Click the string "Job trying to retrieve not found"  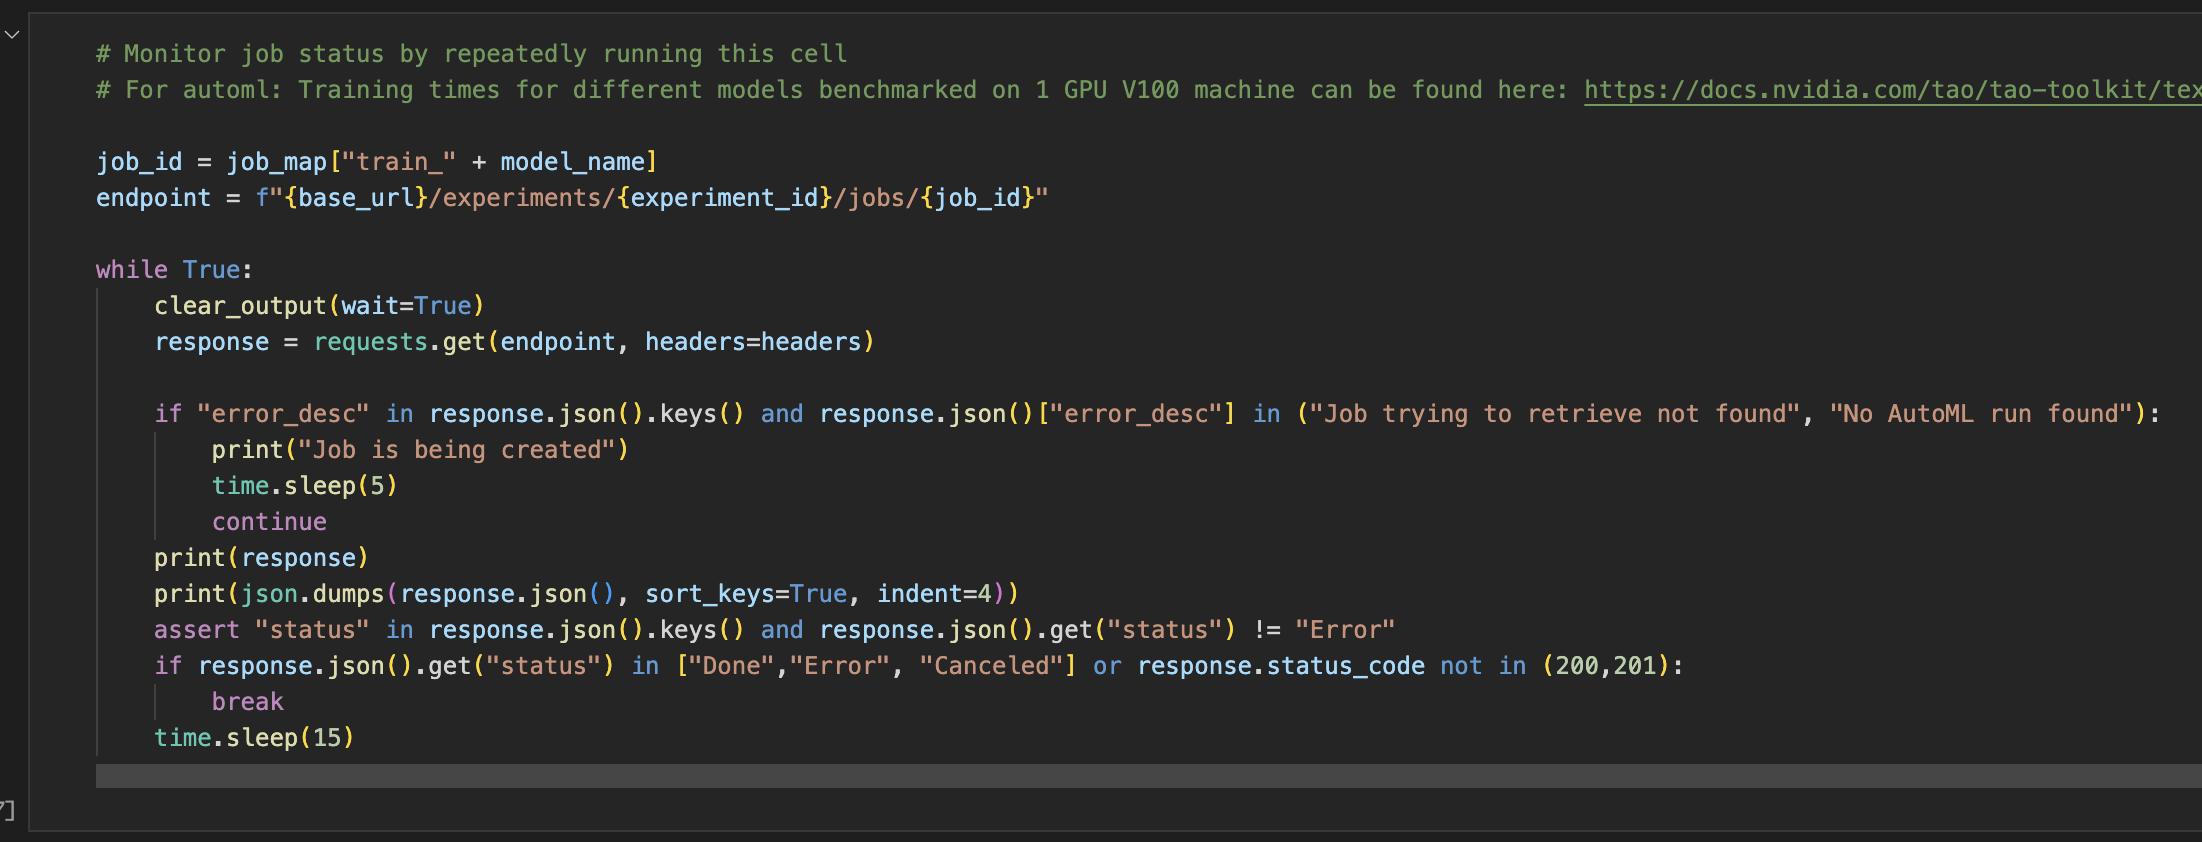coord(1555,414)
